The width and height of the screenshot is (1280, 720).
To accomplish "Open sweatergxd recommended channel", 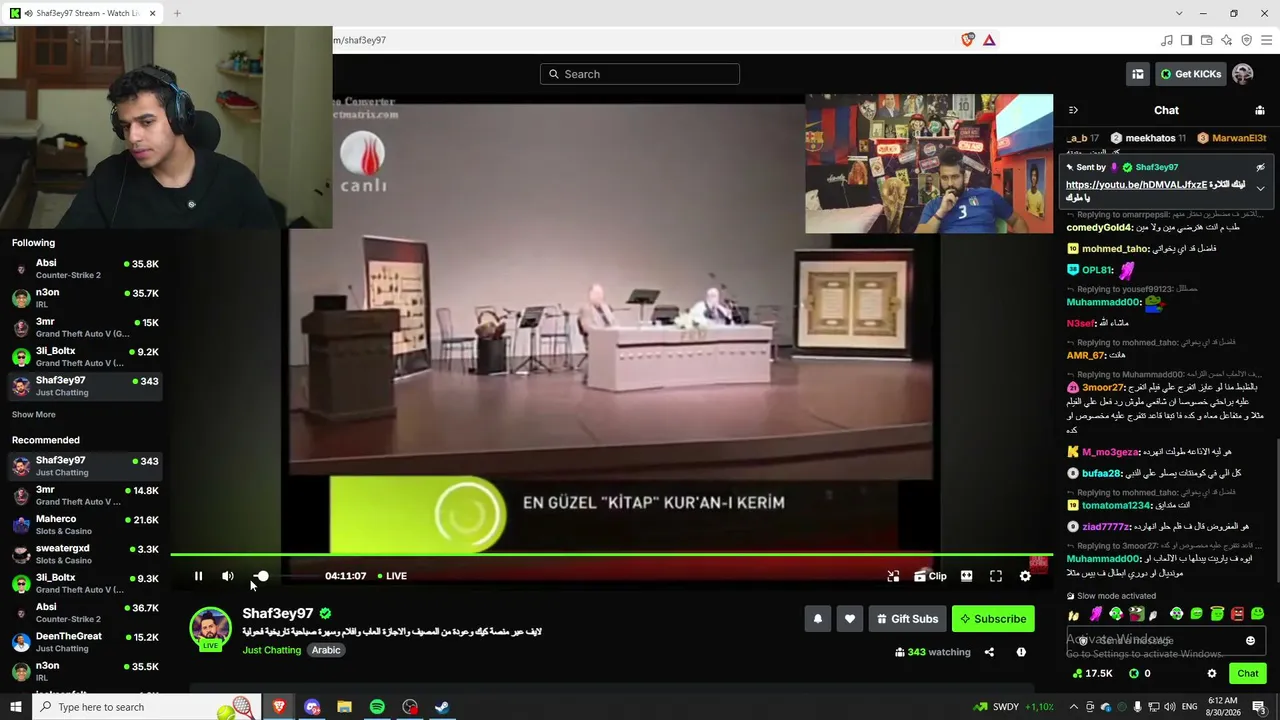I will pyautogui.click(x=85, y=554).
